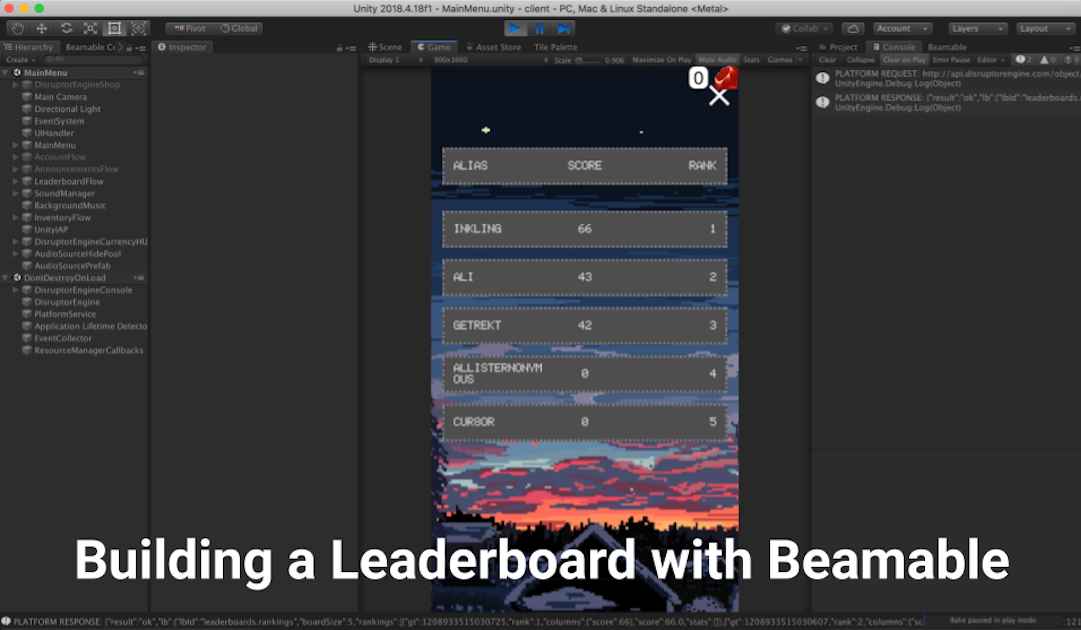Collapse the MainMenu scene
This screenshot has height=630, width=1081.
(6, 73)
